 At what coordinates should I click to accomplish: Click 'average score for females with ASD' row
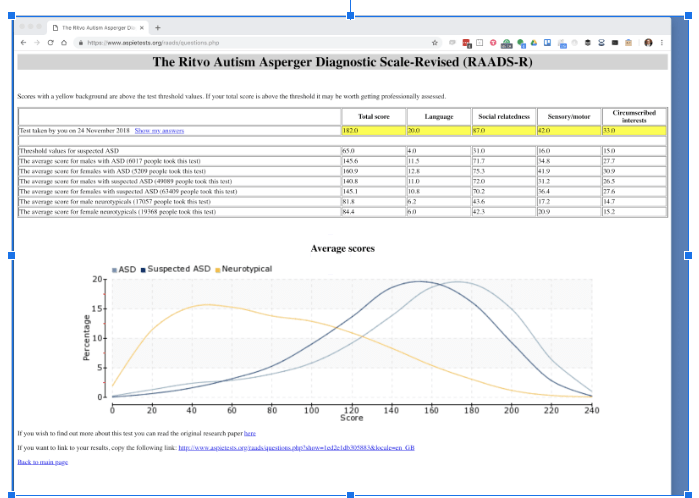(x=342, y=171)
